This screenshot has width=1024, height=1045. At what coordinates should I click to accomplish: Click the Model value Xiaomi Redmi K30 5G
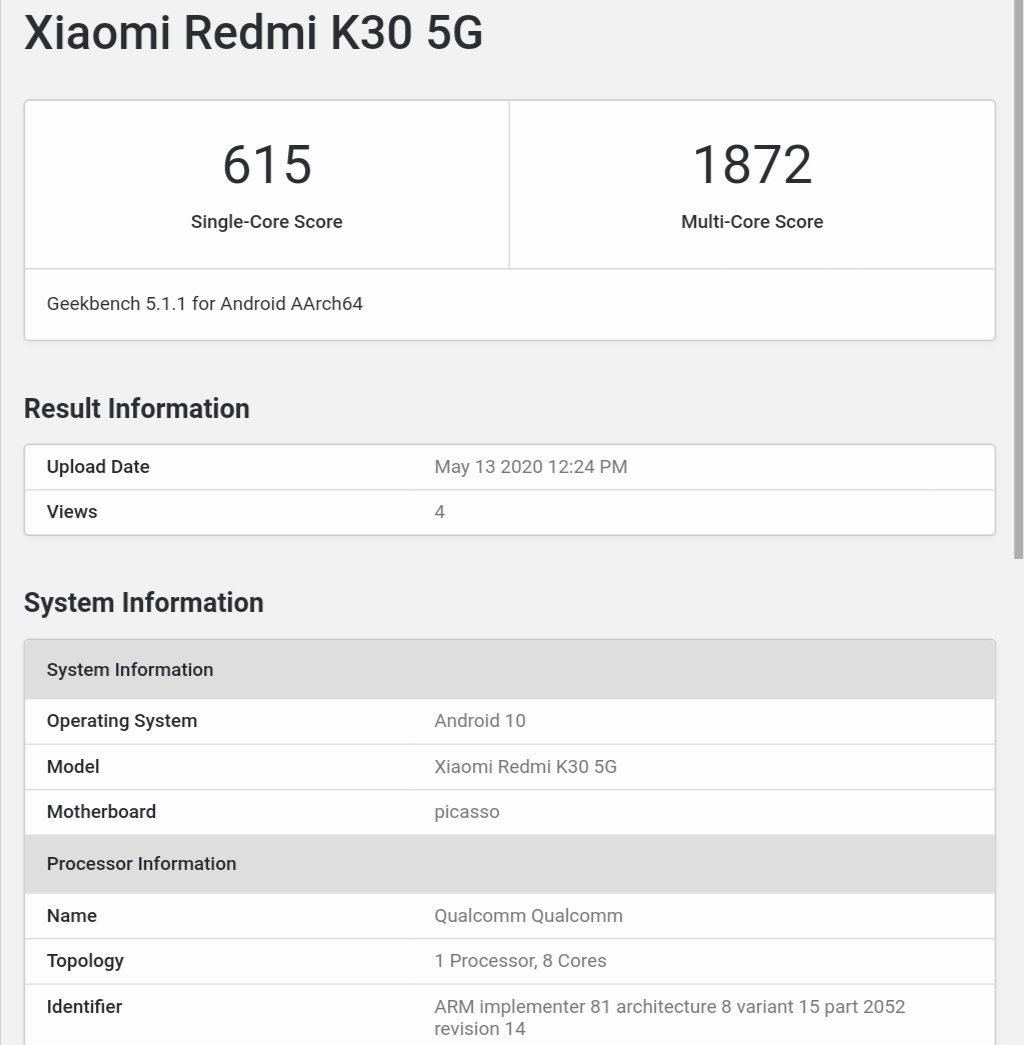[x=526, y=767]
